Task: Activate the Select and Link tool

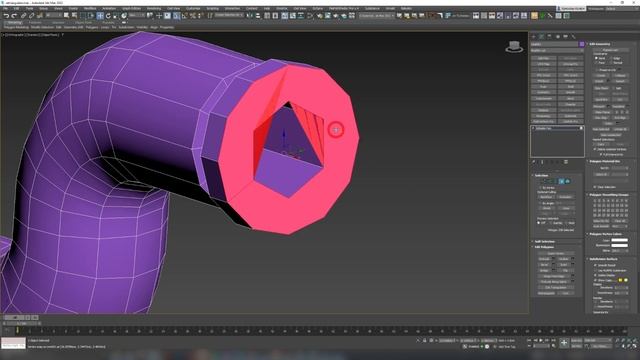Action: click(23, 16)
